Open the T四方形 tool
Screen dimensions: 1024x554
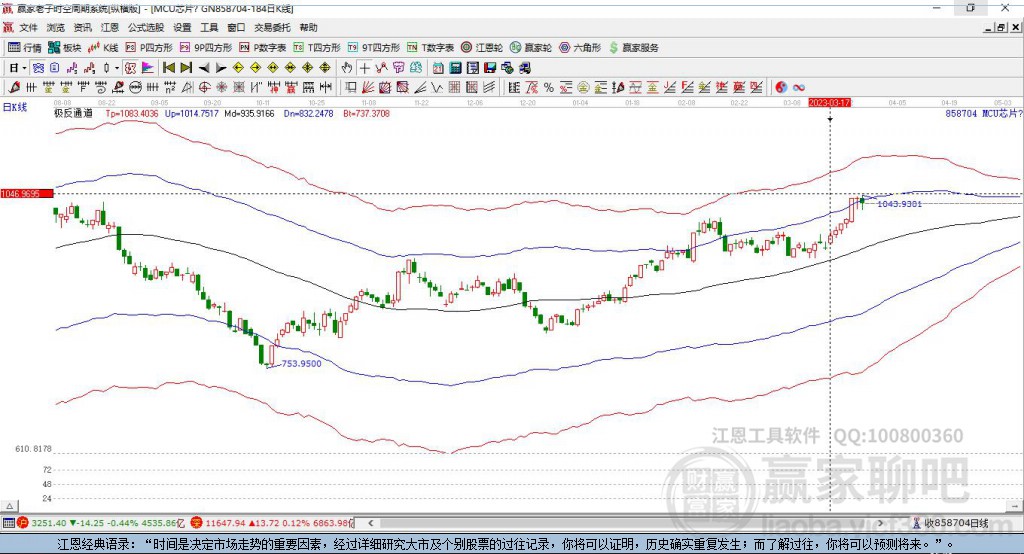click(x=317, y=48)
